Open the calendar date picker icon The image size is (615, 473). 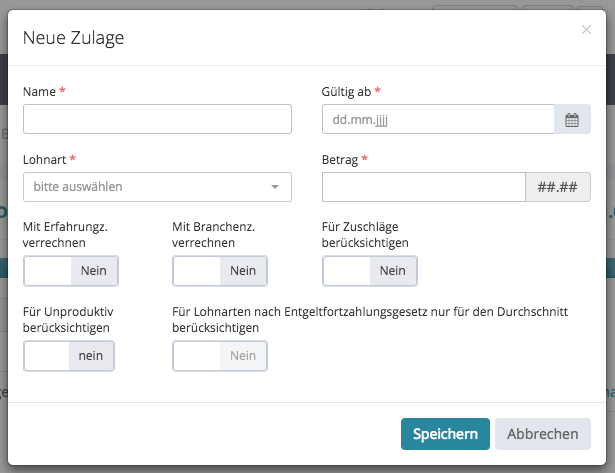tap(572, 120)
